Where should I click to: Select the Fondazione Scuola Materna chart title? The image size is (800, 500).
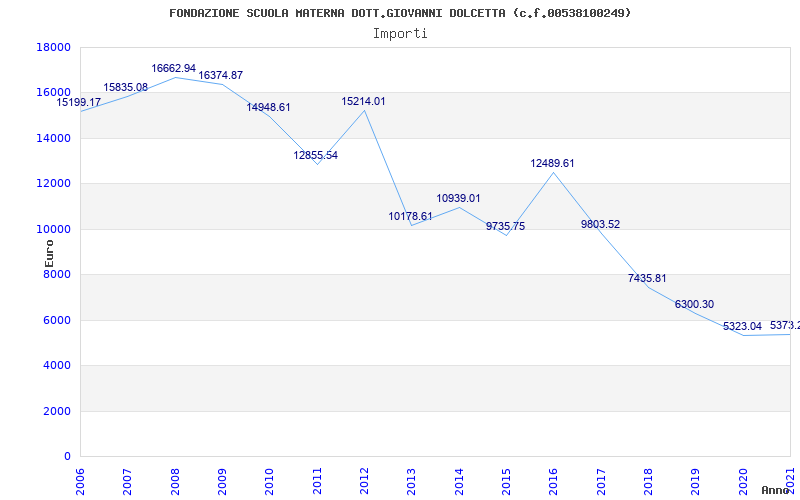[400, 13]
